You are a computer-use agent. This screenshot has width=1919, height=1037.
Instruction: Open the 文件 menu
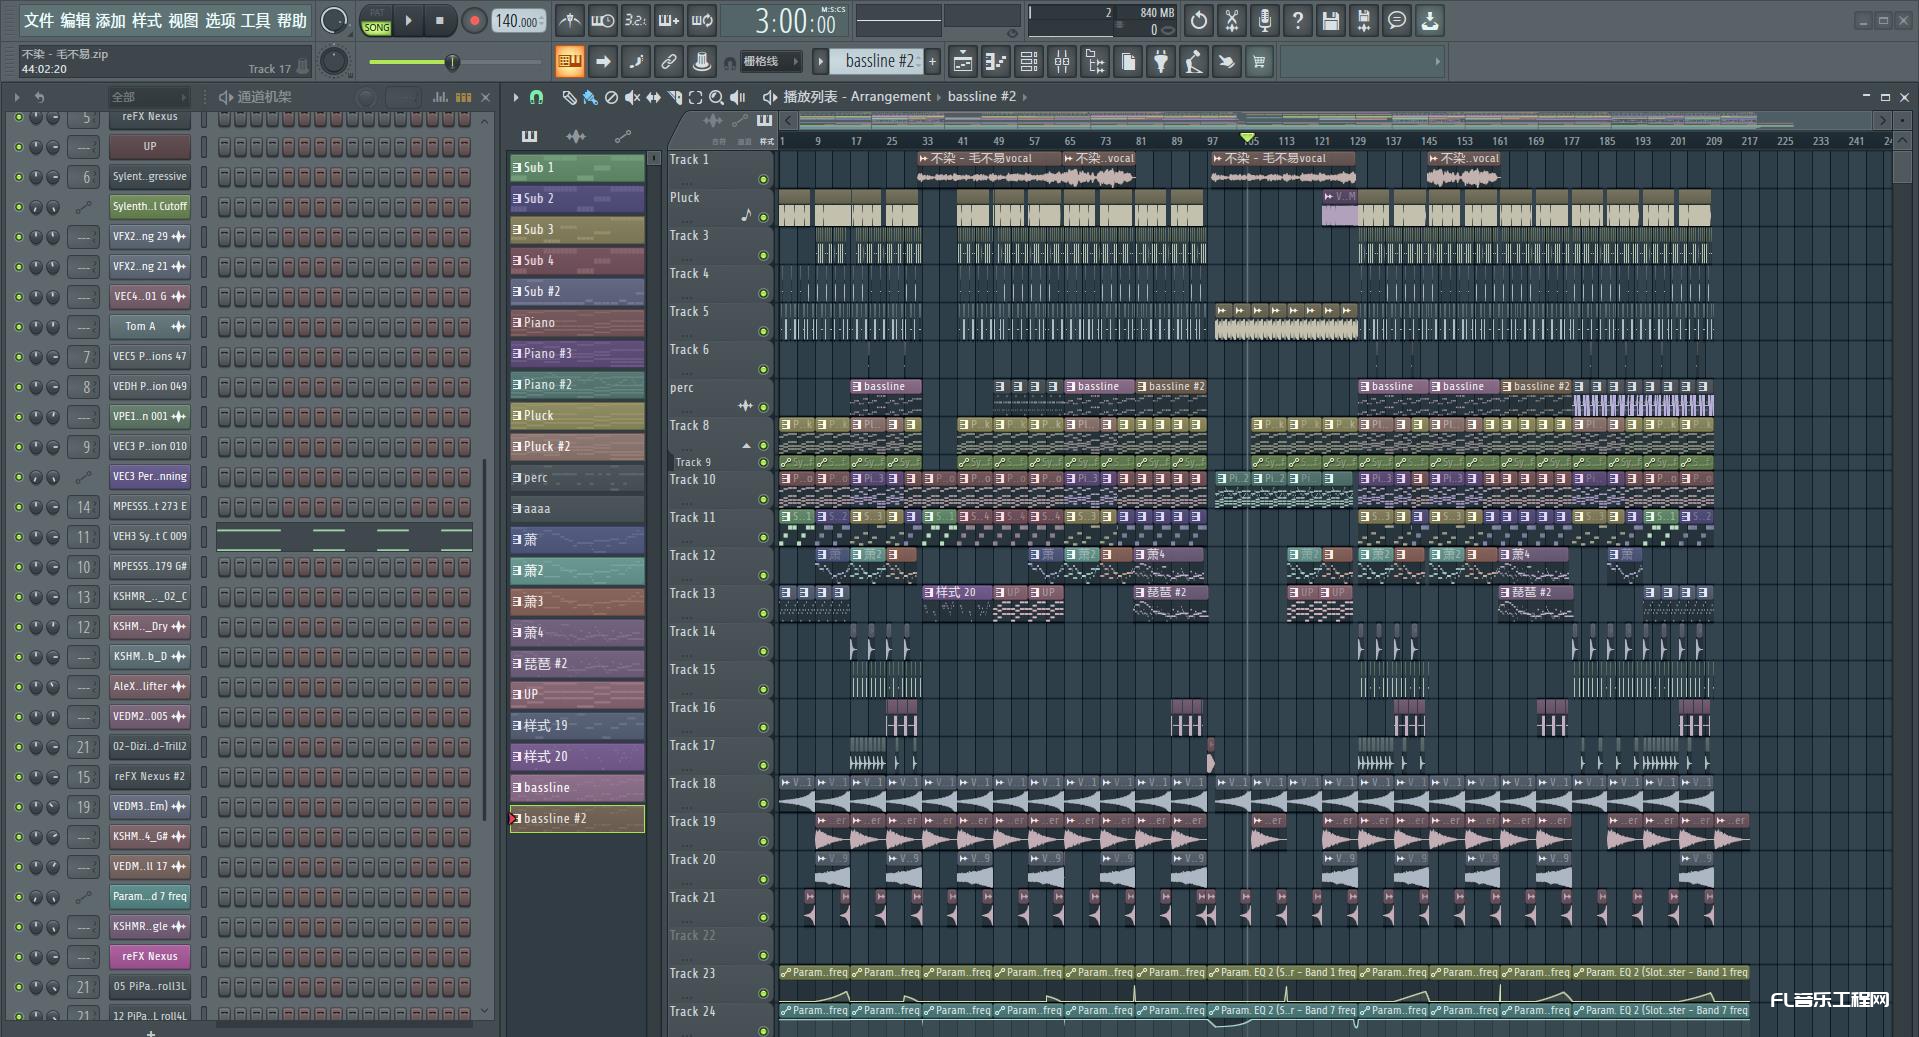tap(39, 20)
